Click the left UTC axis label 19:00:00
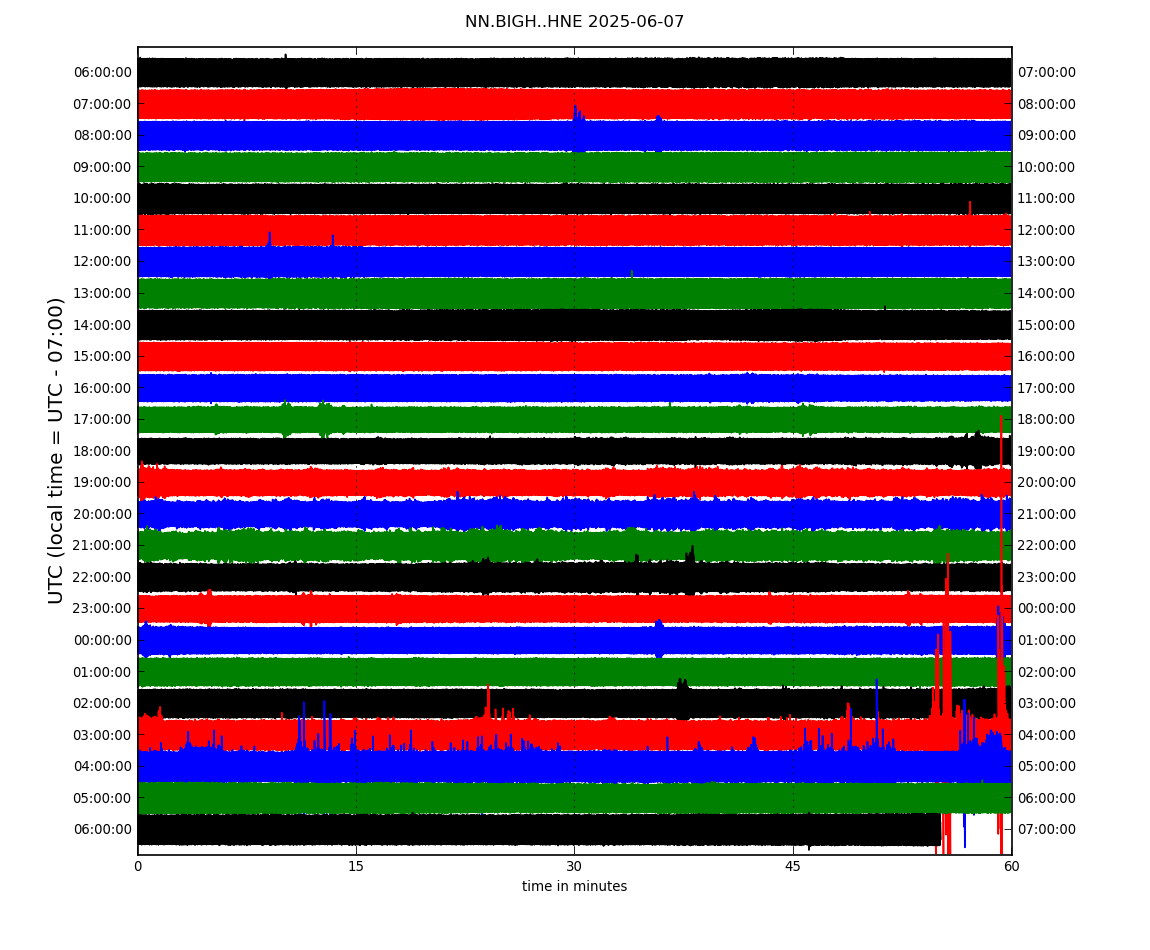Image resolution: width=1150 pixels, height=950 pixels. click(103, 483)
